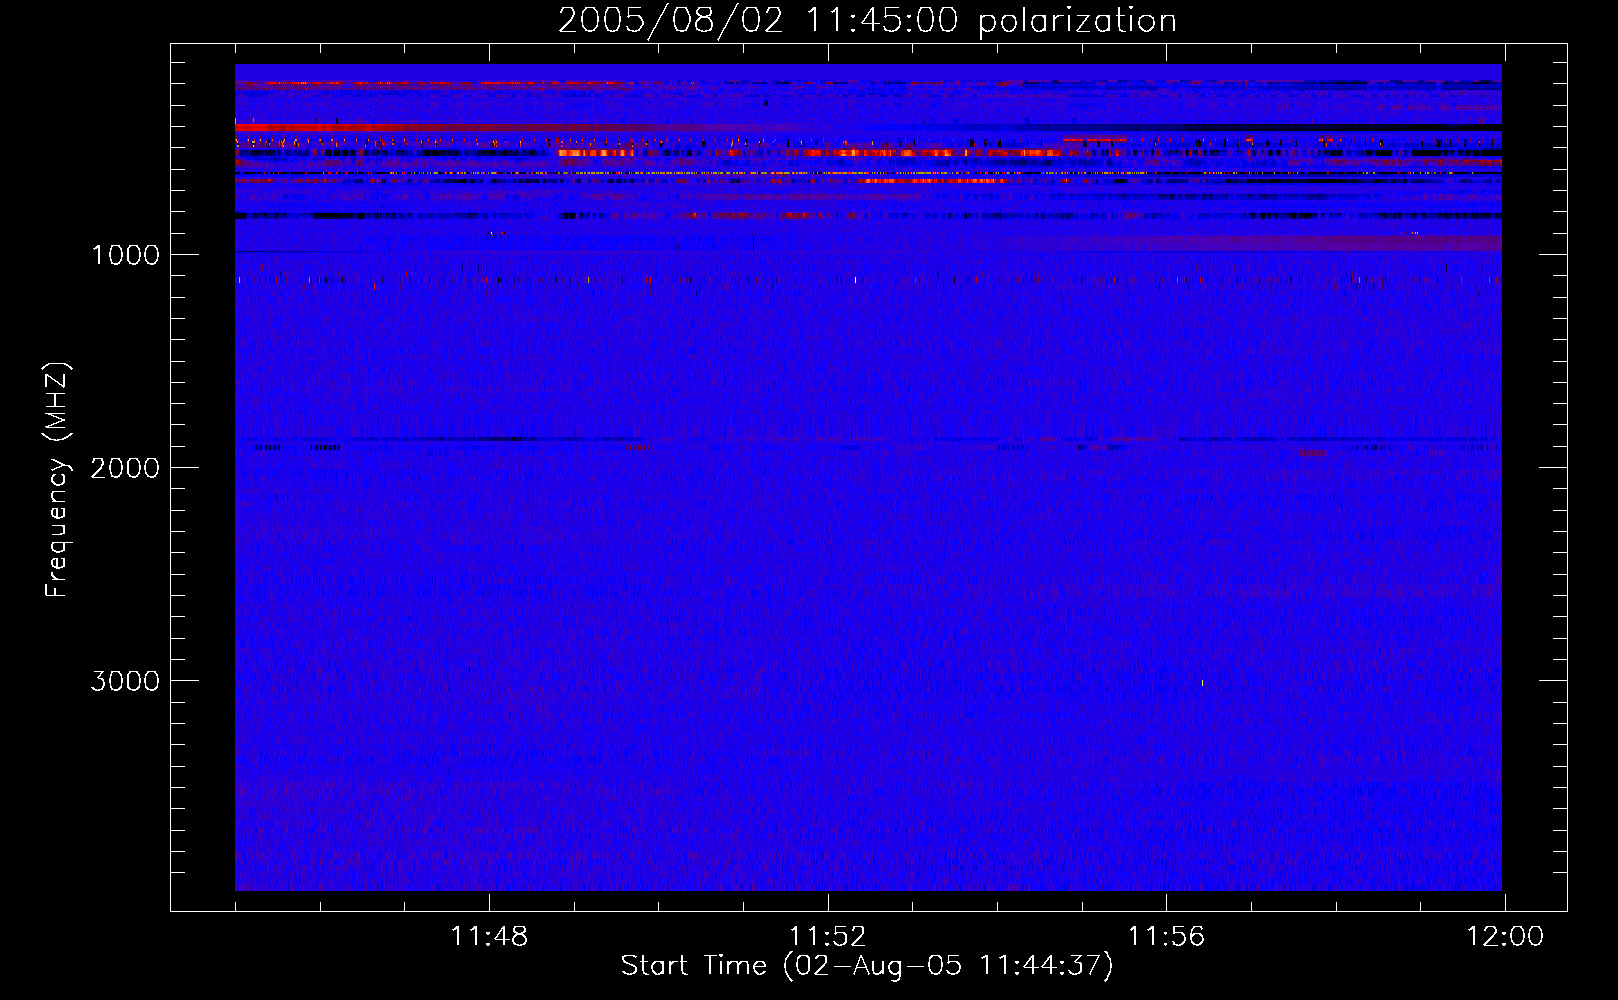Click the plot title '2005/08/02 11:45:00 polarization'
This screenshot has width=1618, height=1000.
[867, 20]
